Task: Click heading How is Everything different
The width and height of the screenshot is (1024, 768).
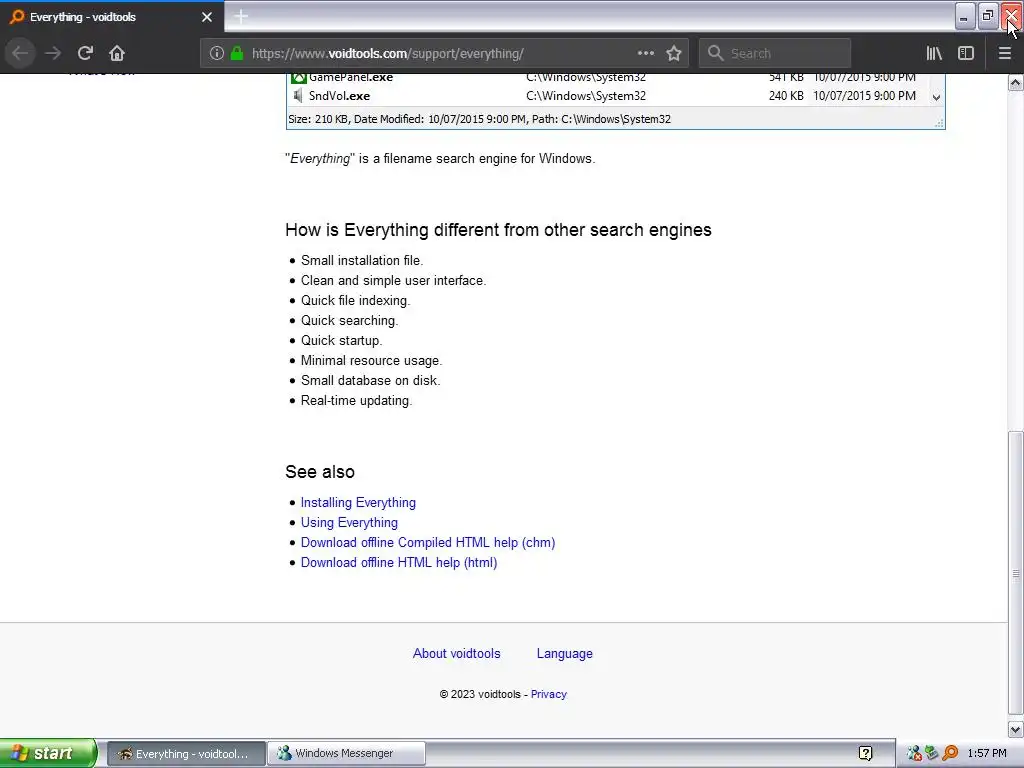Action: (498, 230)
